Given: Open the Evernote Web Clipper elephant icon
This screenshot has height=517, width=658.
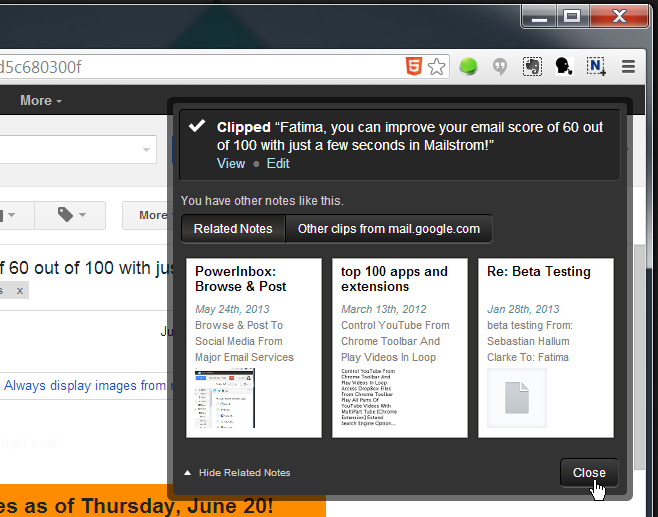Looking at the screenshot, I should coord(532,66).
